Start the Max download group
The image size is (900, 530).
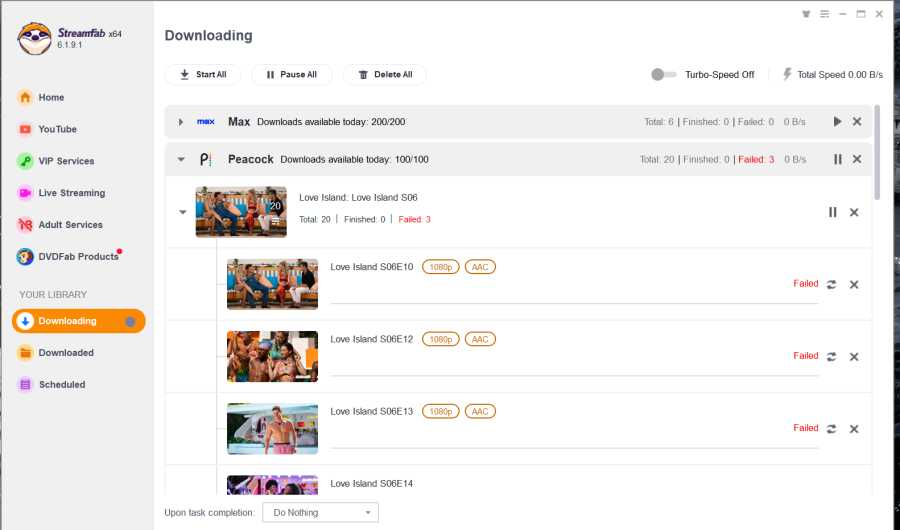[837, 122]
